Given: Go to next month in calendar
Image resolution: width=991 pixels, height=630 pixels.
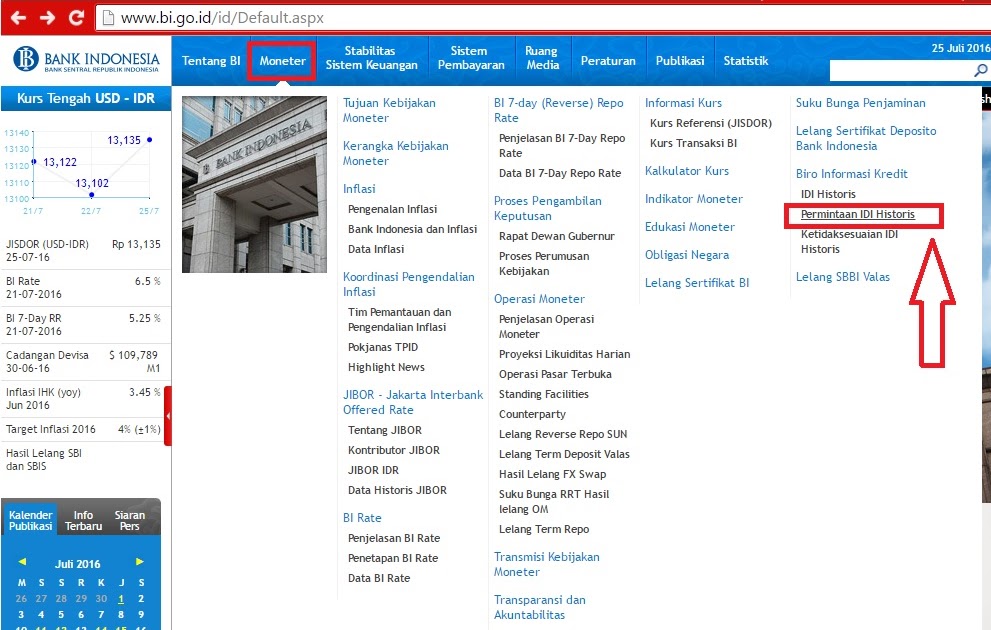Looking at the screenshot, I should [140, 562].
